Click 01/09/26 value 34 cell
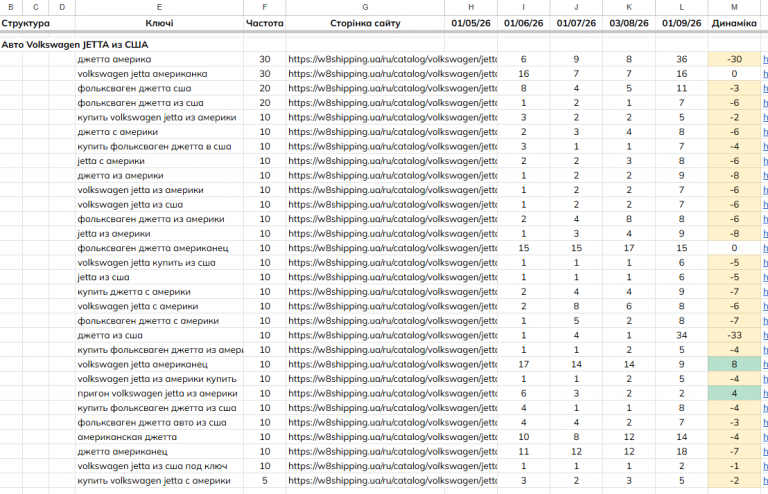 [x=681, y=335]
